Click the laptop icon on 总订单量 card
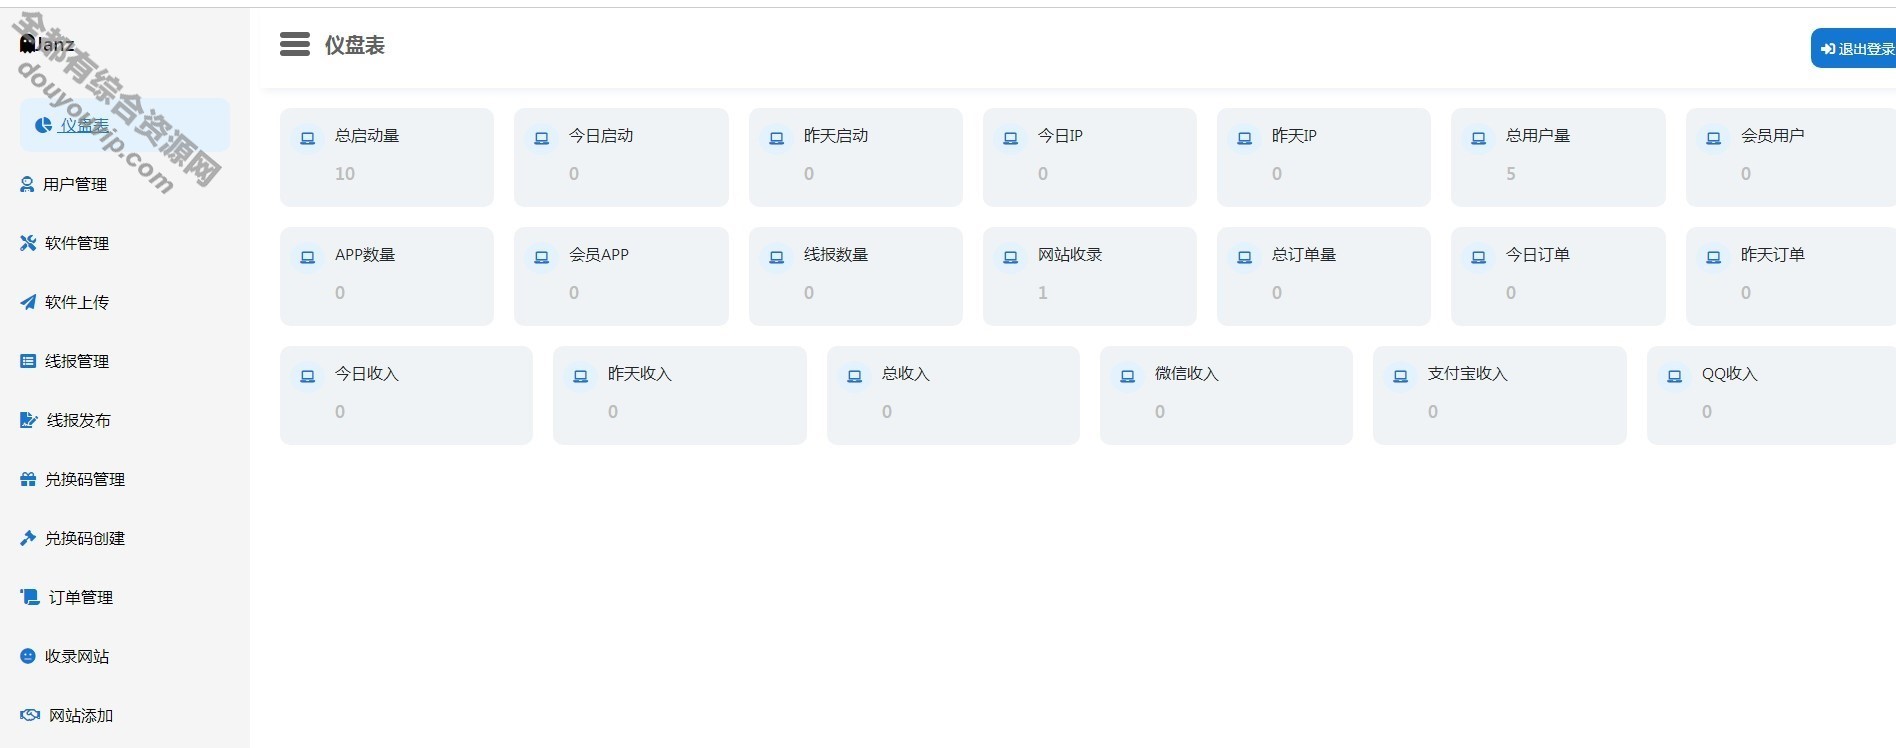This screenshot has width=1896, height=748. point(1245,257)
